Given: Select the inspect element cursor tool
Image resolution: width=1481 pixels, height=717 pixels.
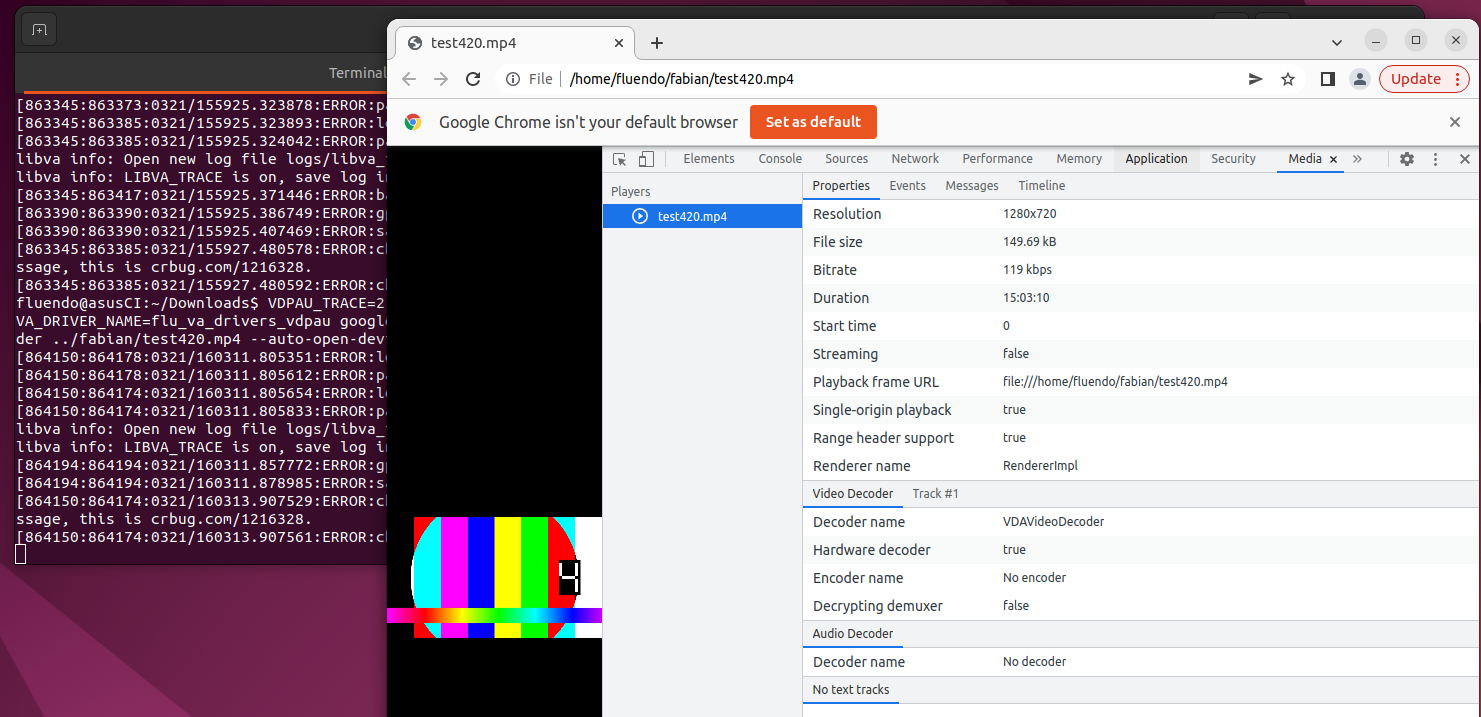Looking at the screenshot, I should click(619, 158).
